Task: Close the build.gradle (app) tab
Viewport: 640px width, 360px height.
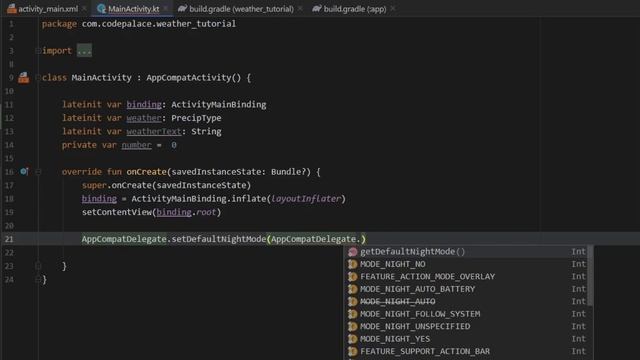Action: (393, 9)
